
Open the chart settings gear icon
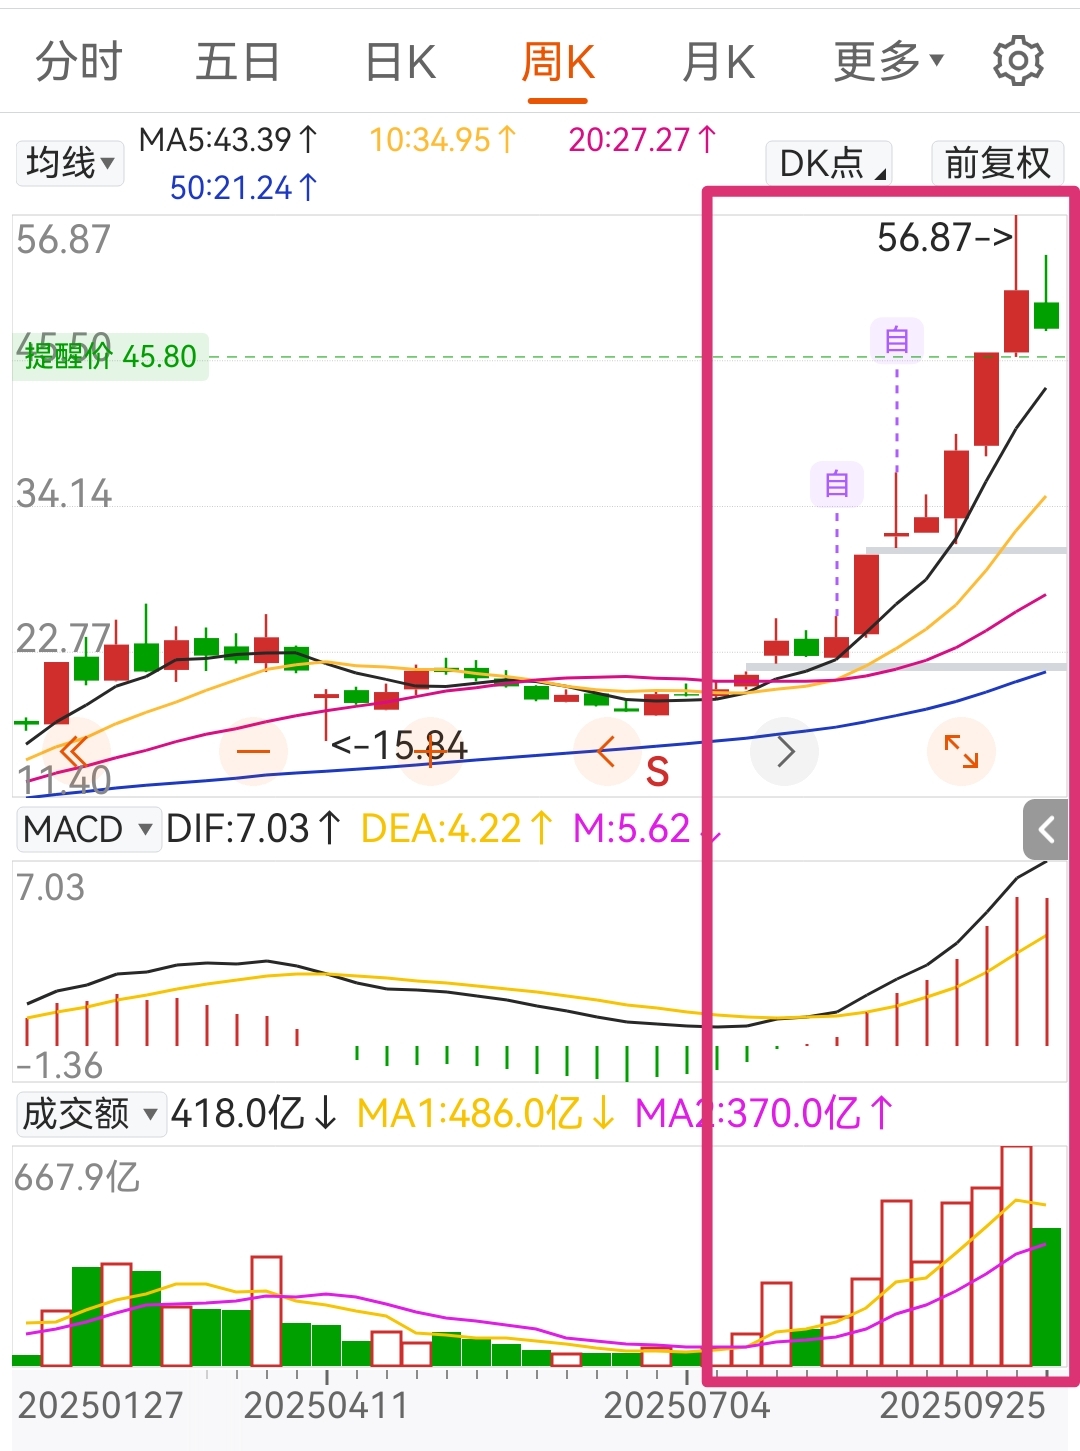pyautogui.click(x=1018, y=62)
